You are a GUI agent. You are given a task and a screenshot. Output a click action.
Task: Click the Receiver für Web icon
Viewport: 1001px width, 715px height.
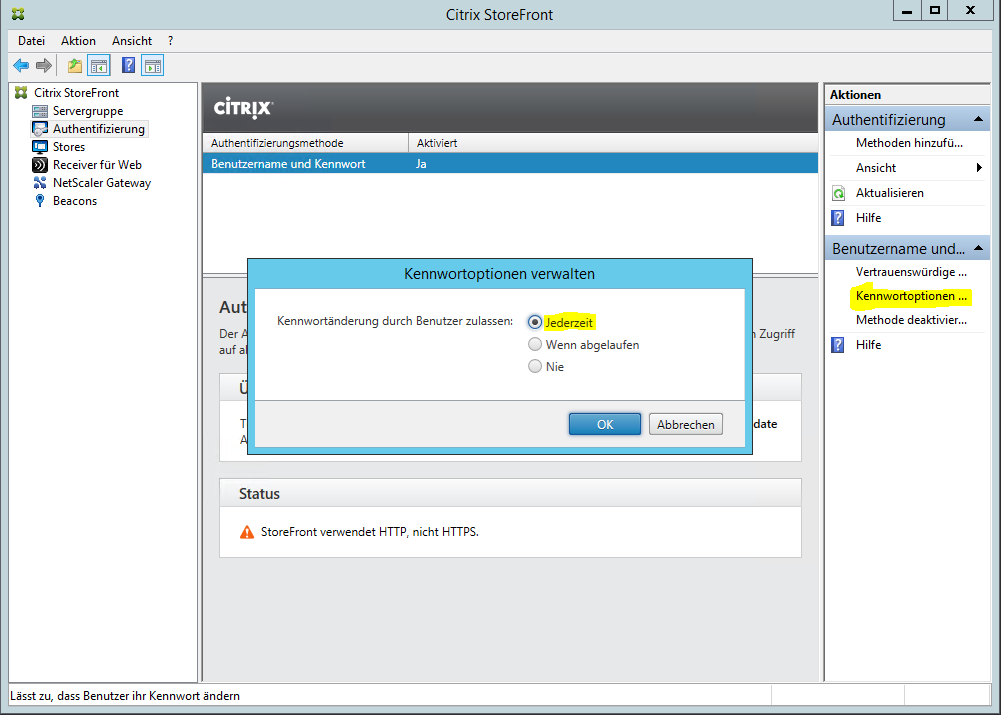(40, 165)
